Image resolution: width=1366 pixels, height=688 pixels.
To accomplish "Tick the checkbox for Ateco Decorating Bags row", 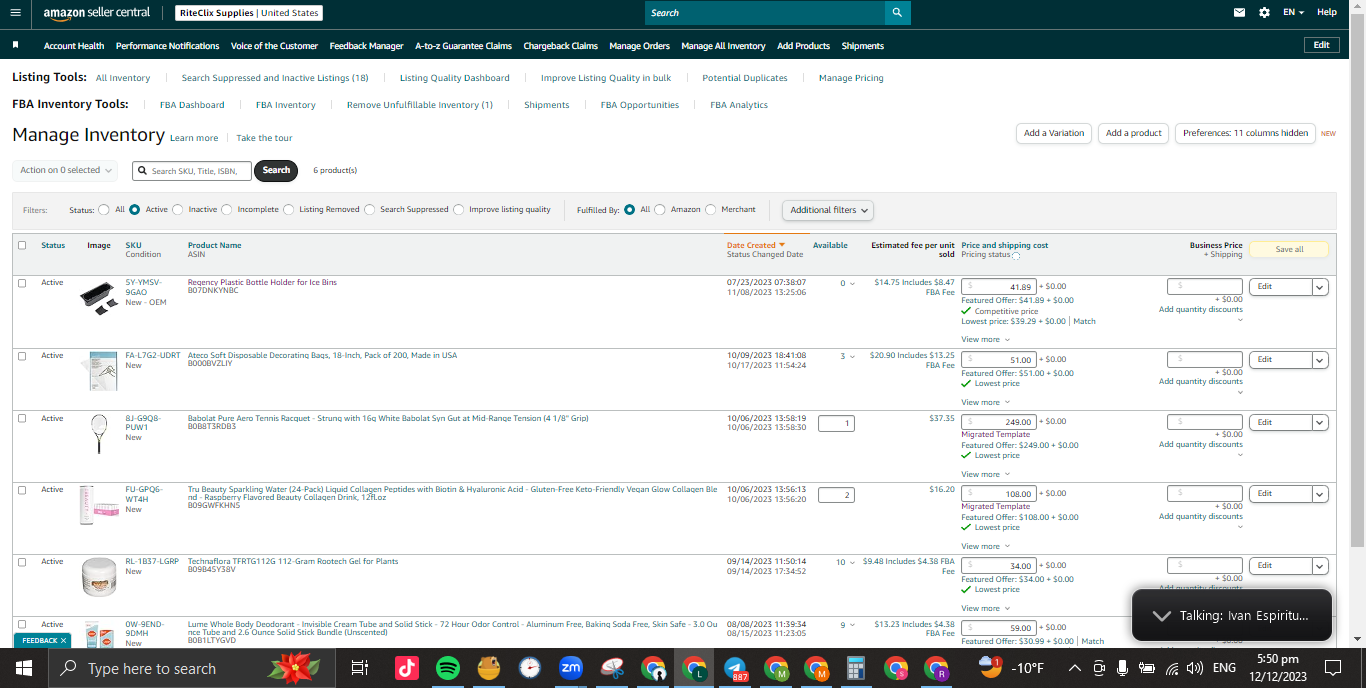I will click(x=22, y=356).
